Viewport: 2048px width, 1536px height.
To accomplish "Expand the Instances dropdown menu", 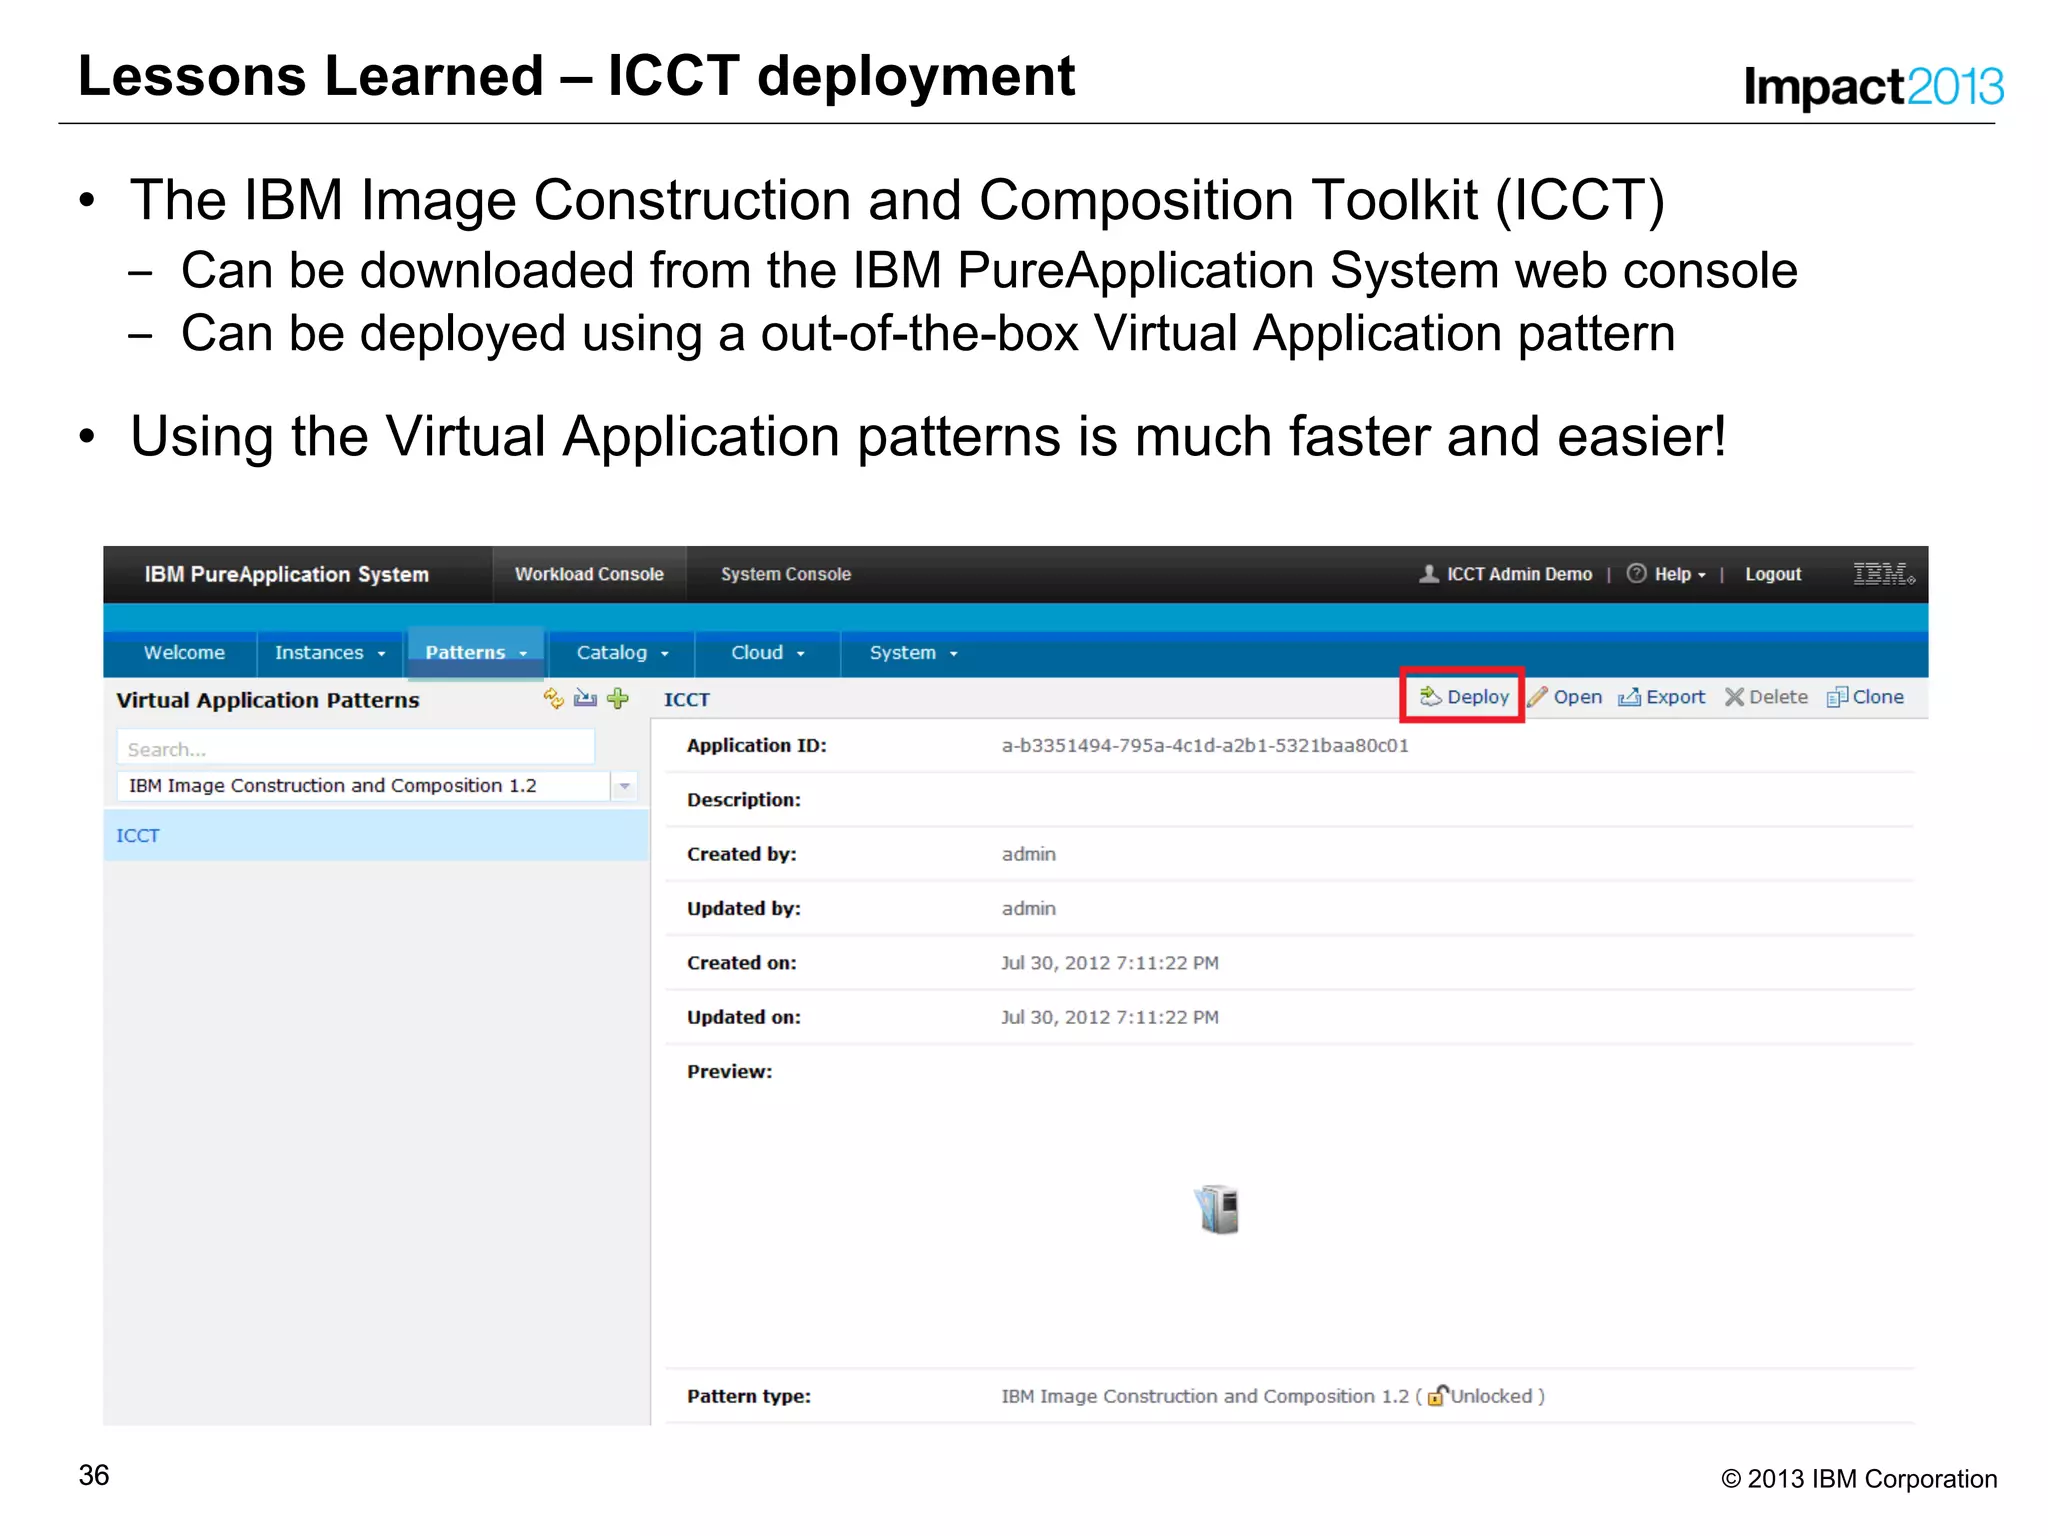I will (x=330, y=653).
